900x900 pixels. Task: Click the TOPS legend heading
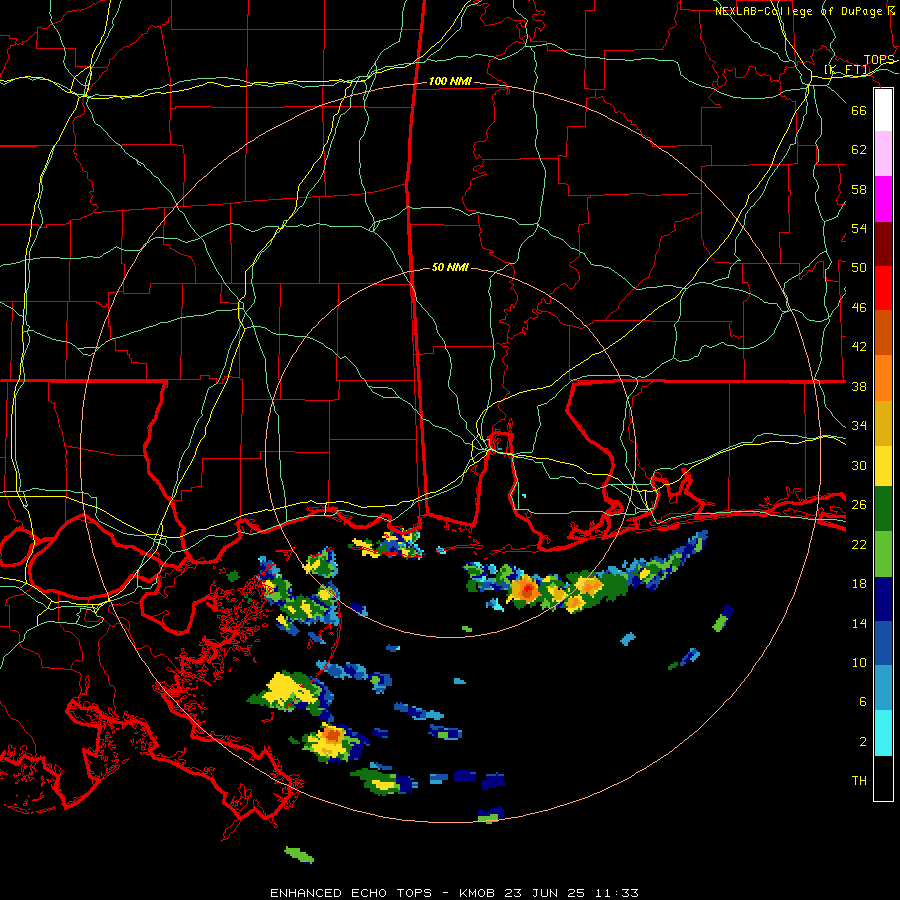[879, 60]
